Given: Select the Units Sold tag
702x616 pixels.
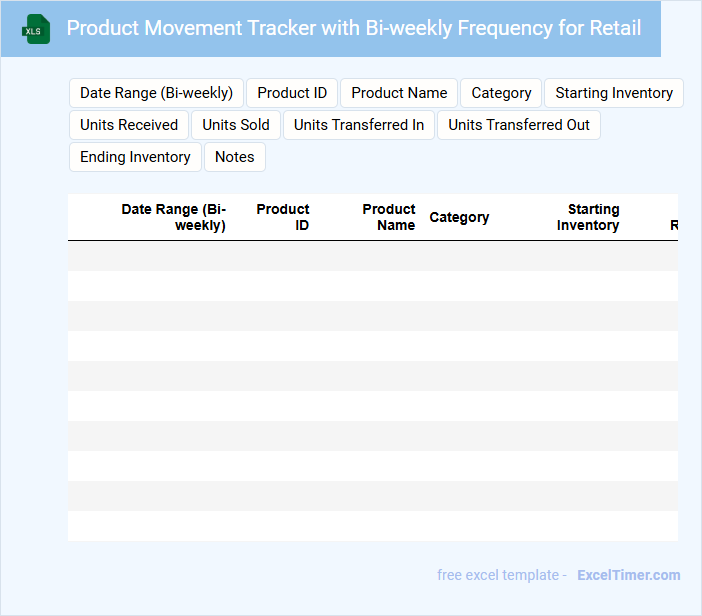Looking at the screenshot, I should (236, 125).
